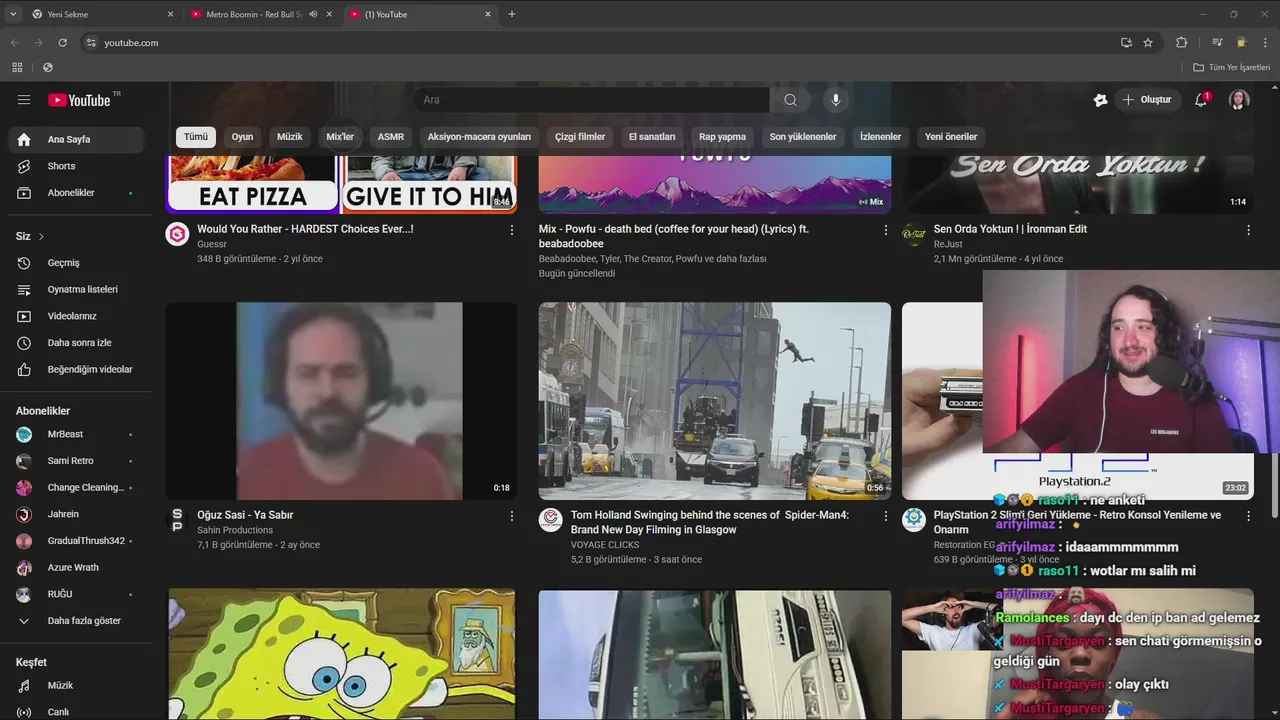Open the browser extensions puzzle icon

pos(1181,43)
